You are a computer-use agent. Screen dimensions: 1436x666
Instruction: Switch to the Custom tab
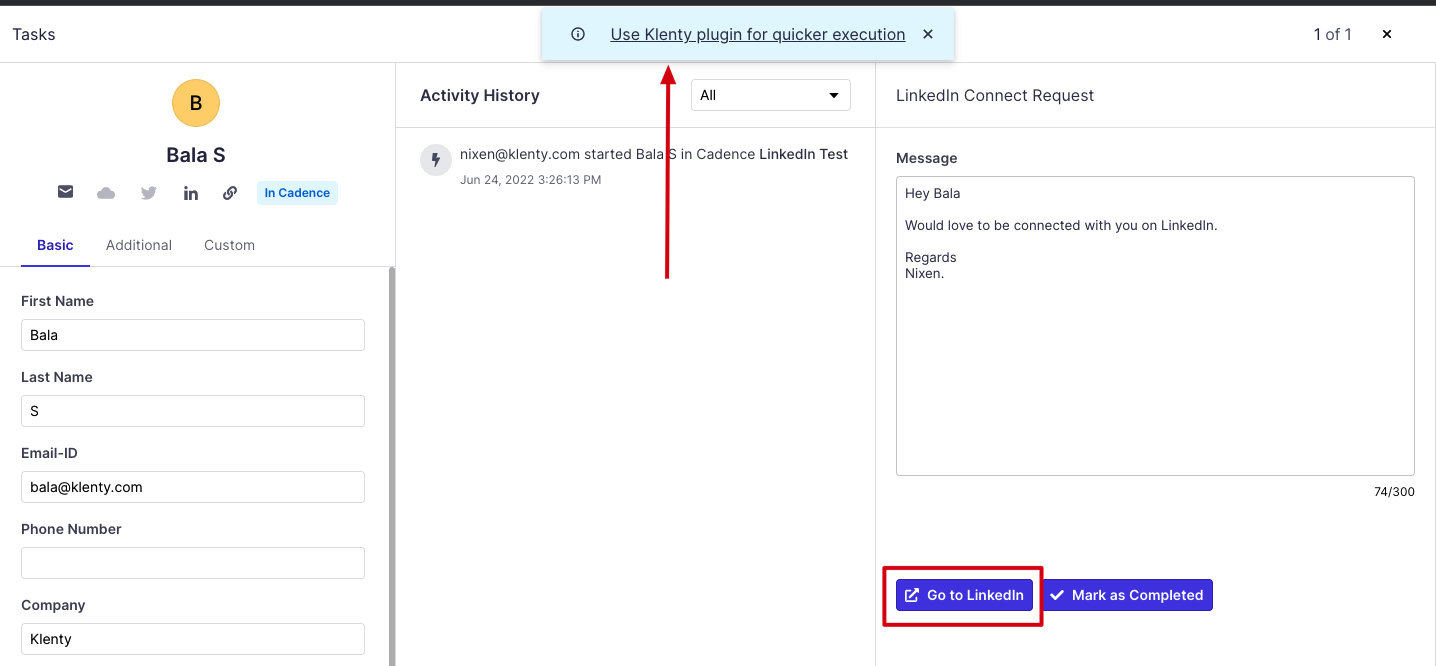pos(229,245)
